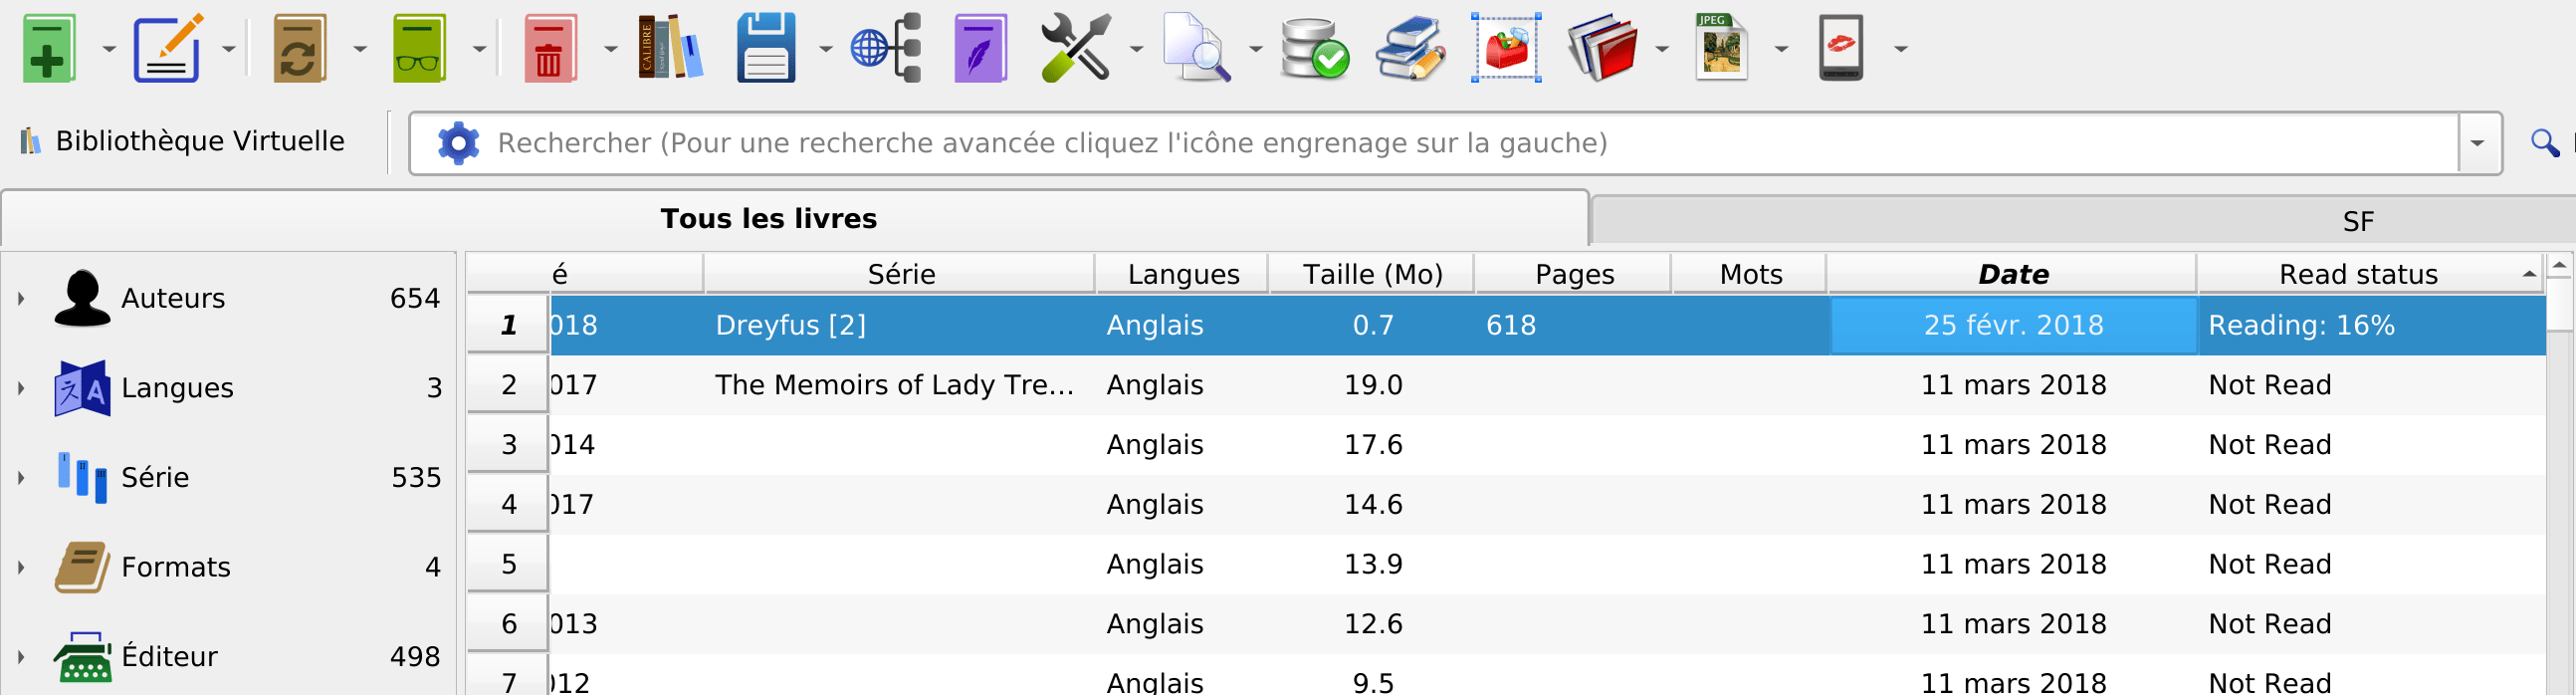Open Add books dropdown arrow
Viewport: 2576px width, 695px height.
click(x=109, y=48)
